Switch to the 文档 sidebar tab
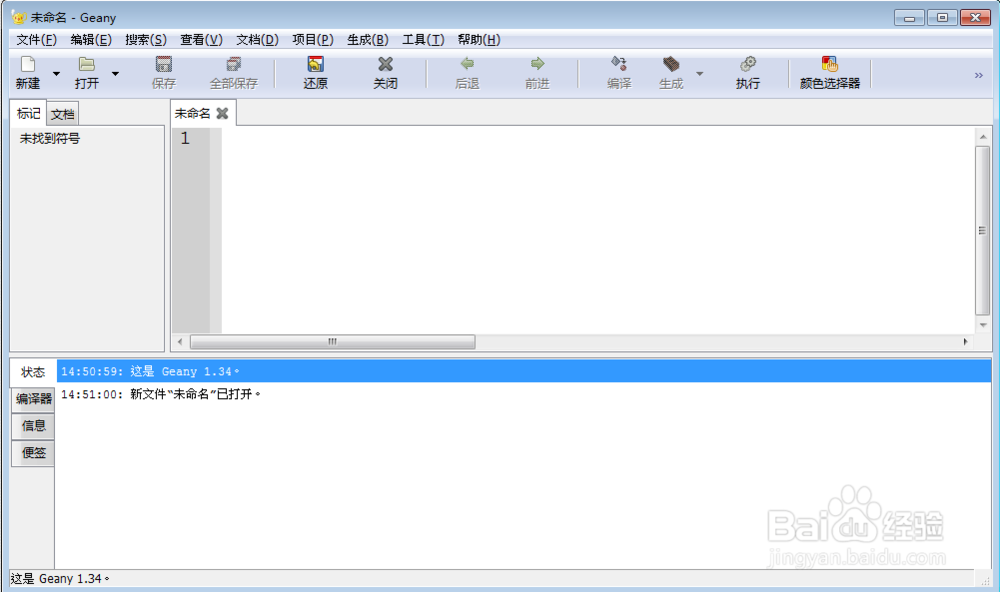This screenshot has height=592, width=1000. [x=62, y=114]
